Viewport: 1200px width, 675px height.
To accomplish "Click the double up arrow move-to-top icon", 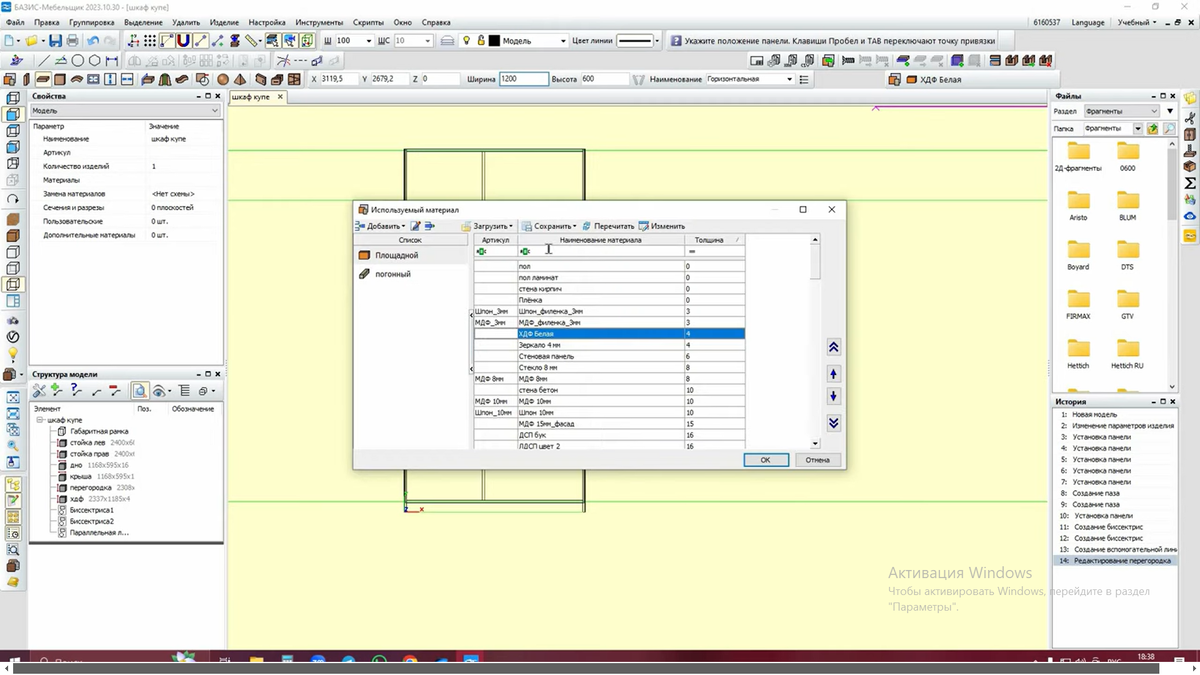I will pos(833,347).
